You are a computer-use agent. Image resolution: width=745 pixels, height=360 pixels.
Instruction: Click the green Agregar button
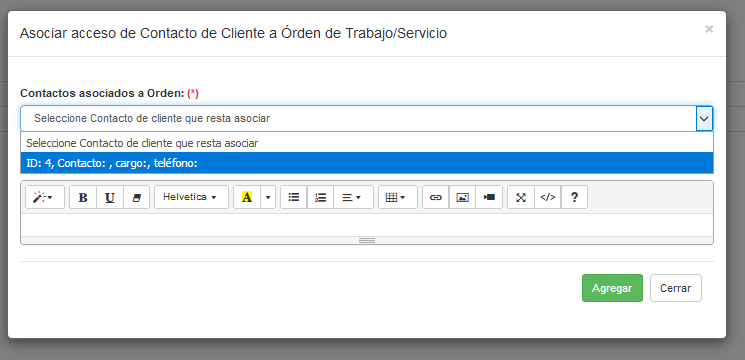[x=612, y=288]
